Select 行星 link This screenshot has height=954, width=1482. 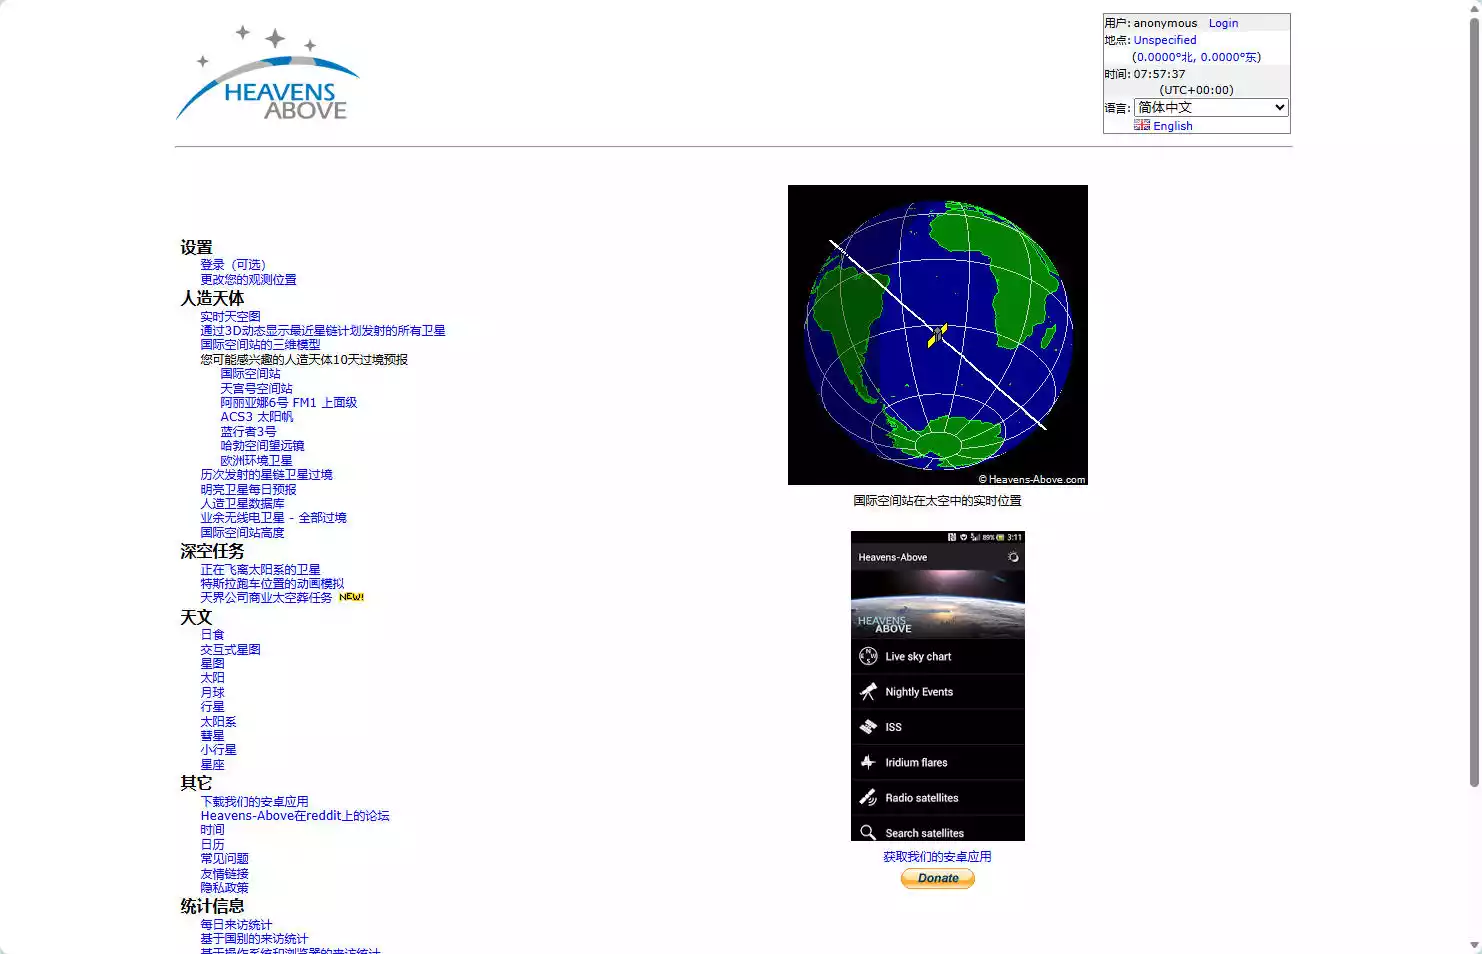tap(212, 707)
